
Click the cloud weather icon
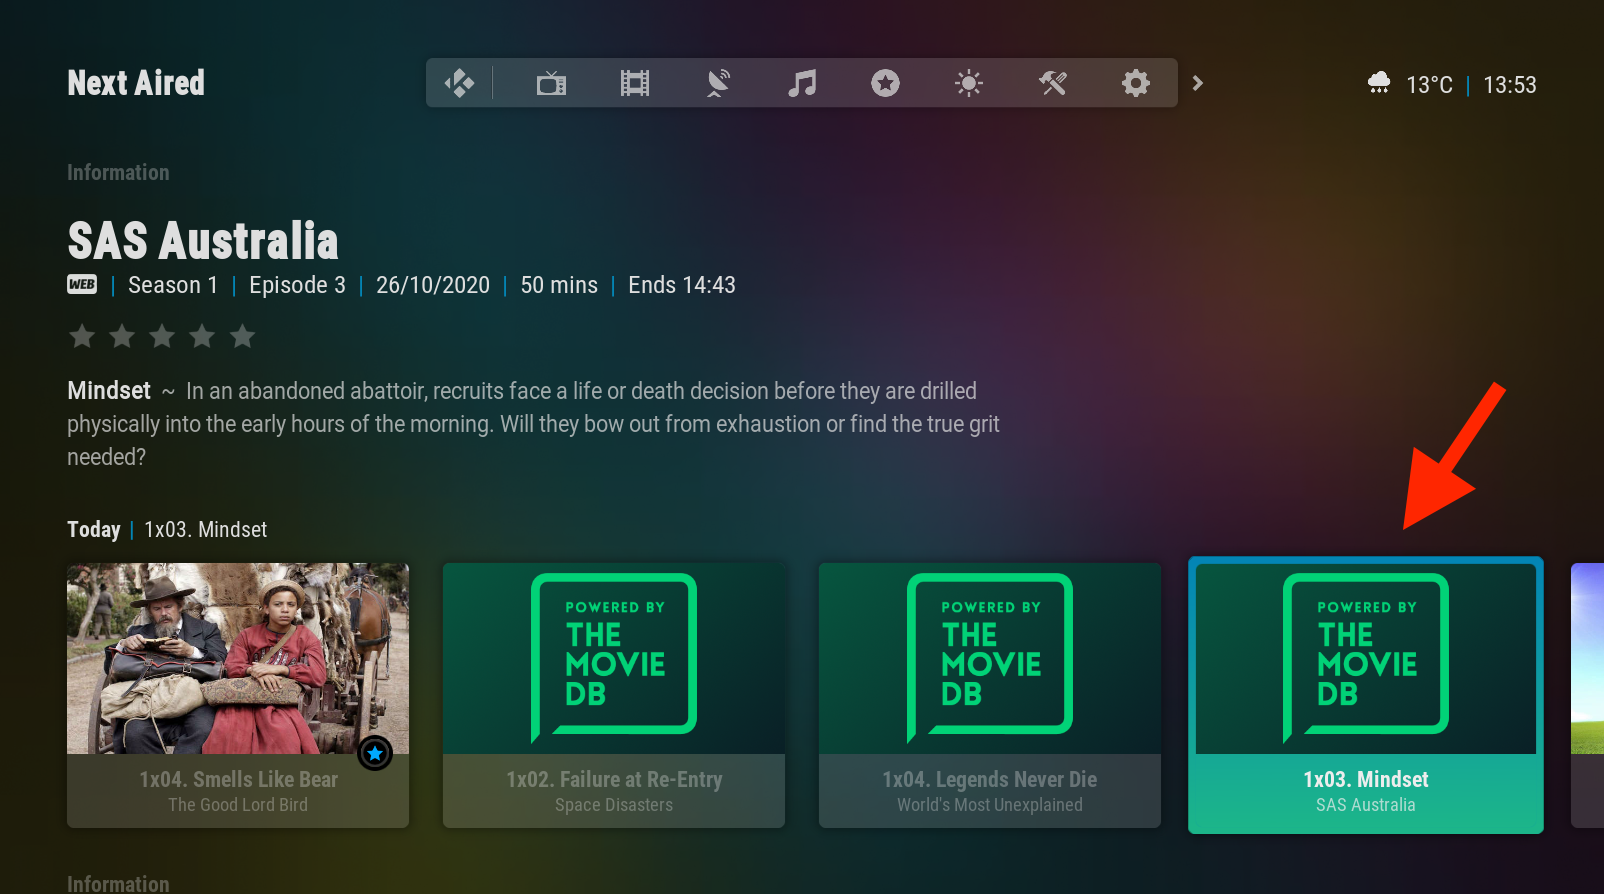pyautogui.click(x=1379, y=83)
